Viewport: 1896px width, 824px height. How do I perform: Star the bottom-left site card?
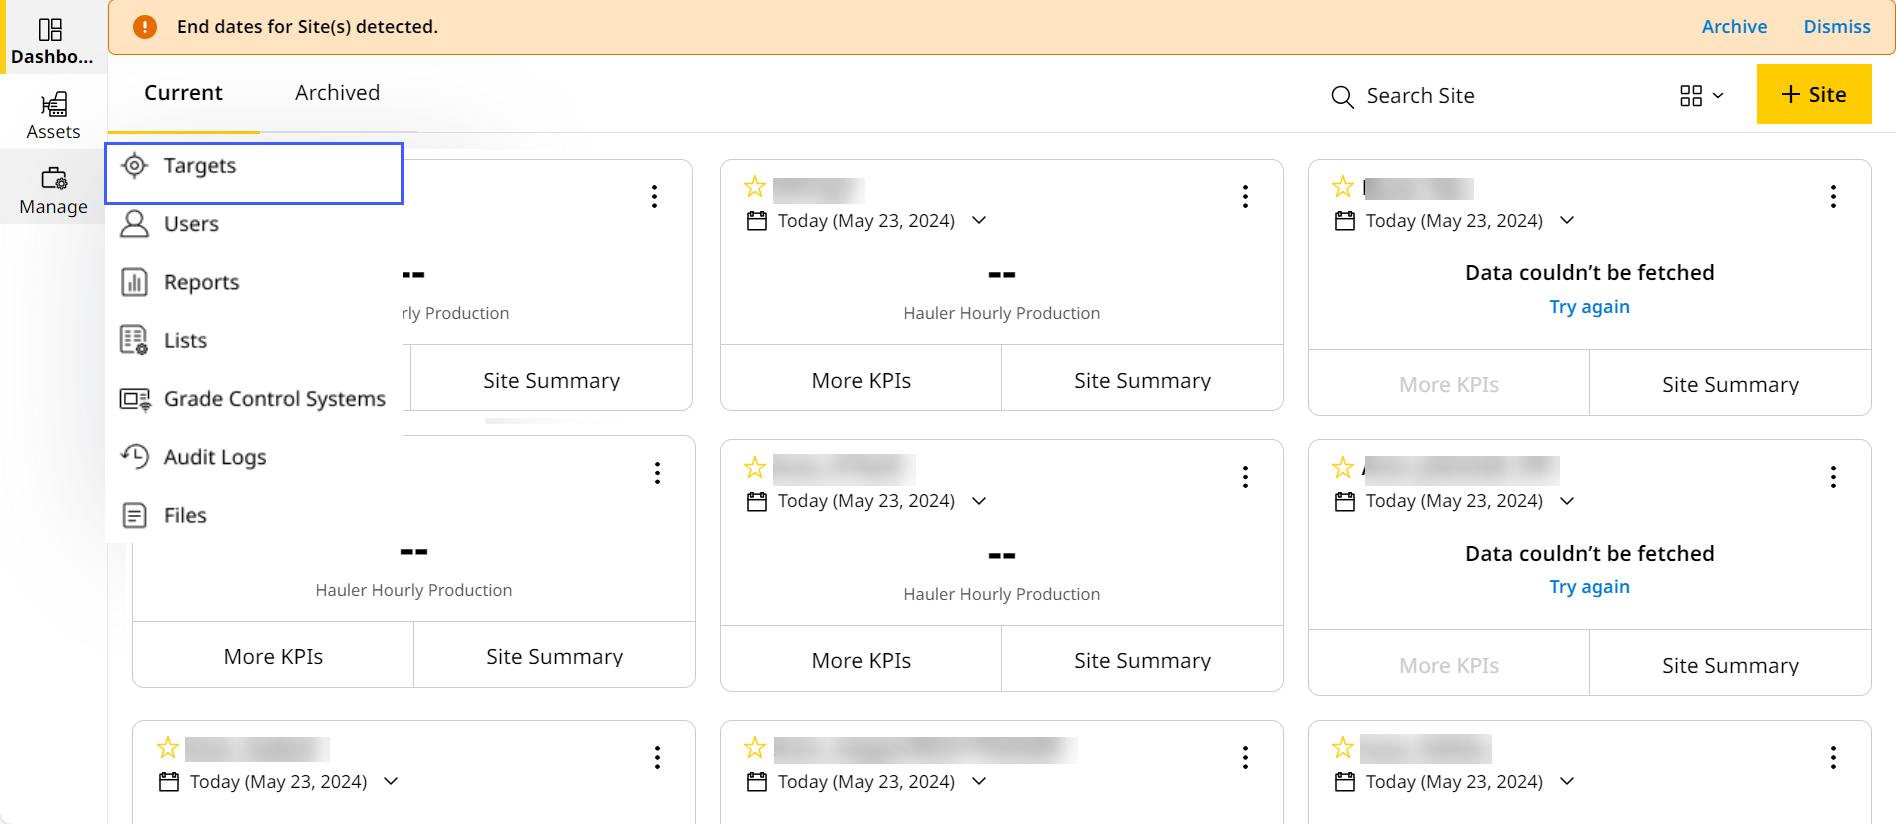pyautogui.click(x=168, y=748)
